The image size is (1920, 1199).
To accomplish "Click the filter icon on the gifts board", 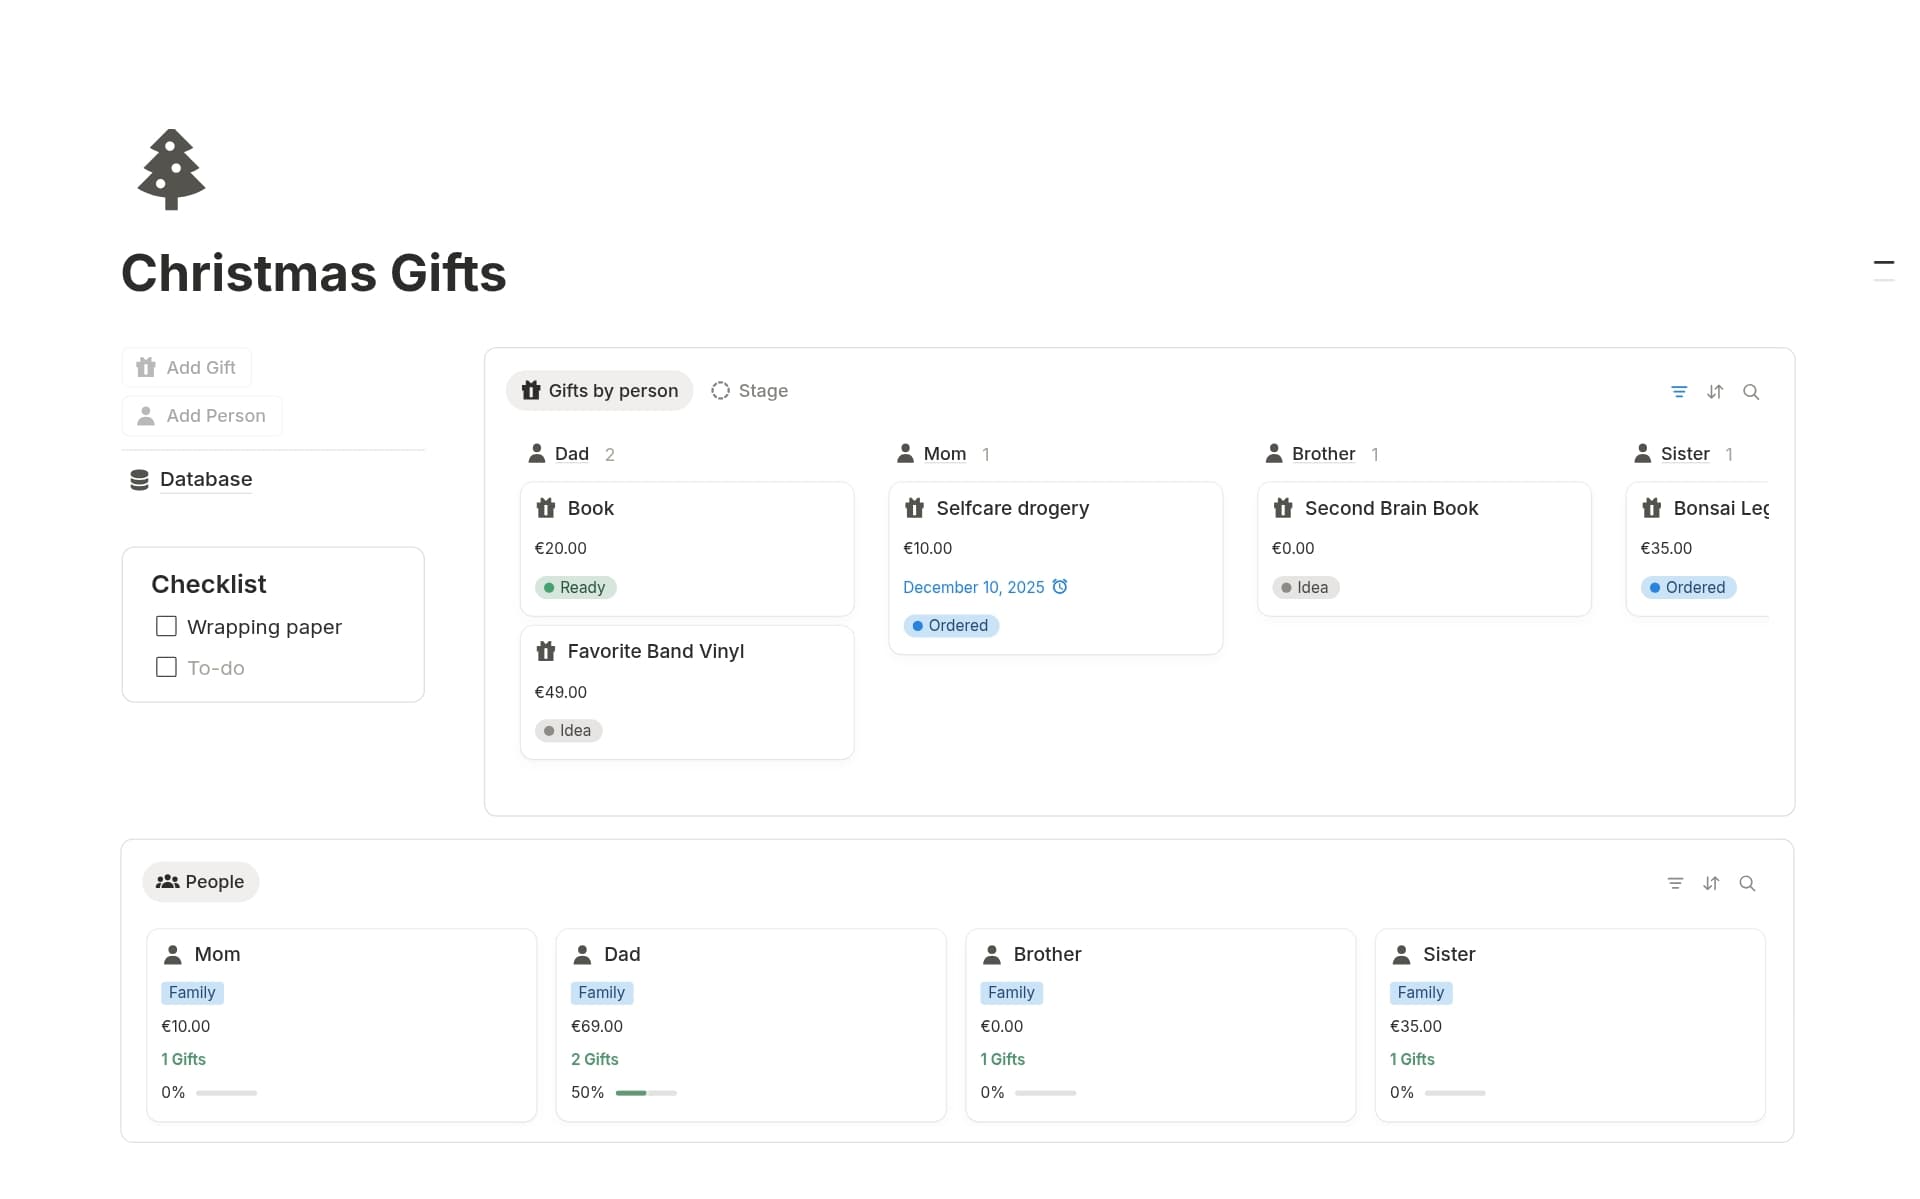I will 1680,391.
